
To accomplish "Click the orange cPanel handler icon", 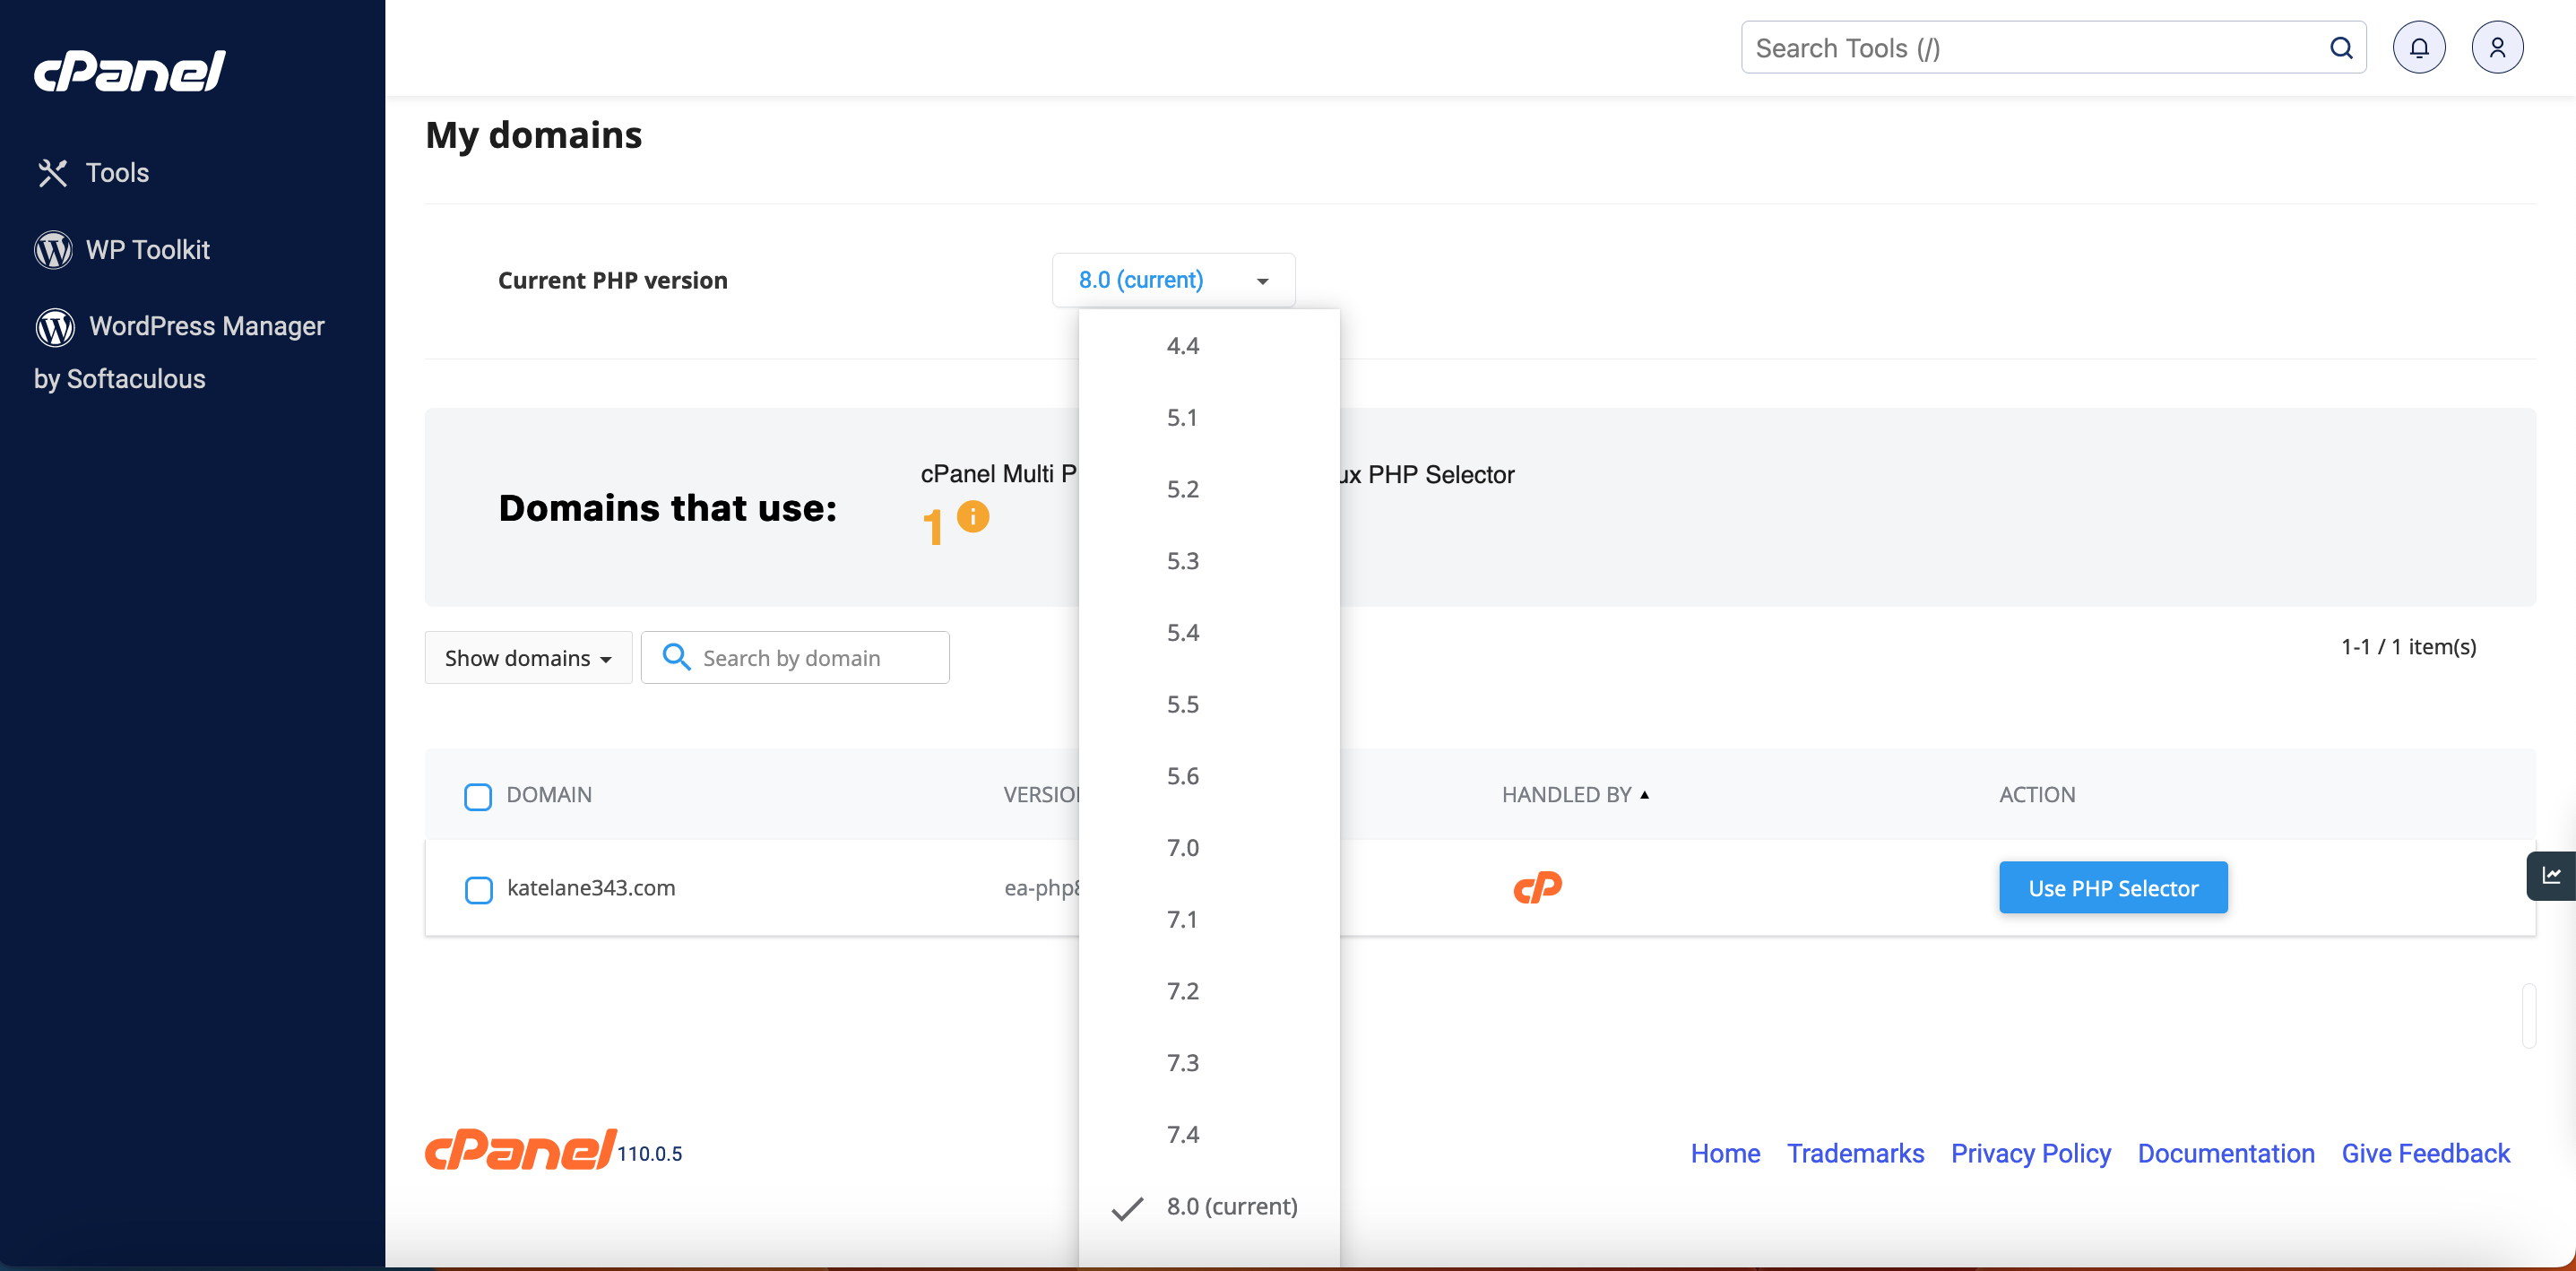I will 1537,887.
